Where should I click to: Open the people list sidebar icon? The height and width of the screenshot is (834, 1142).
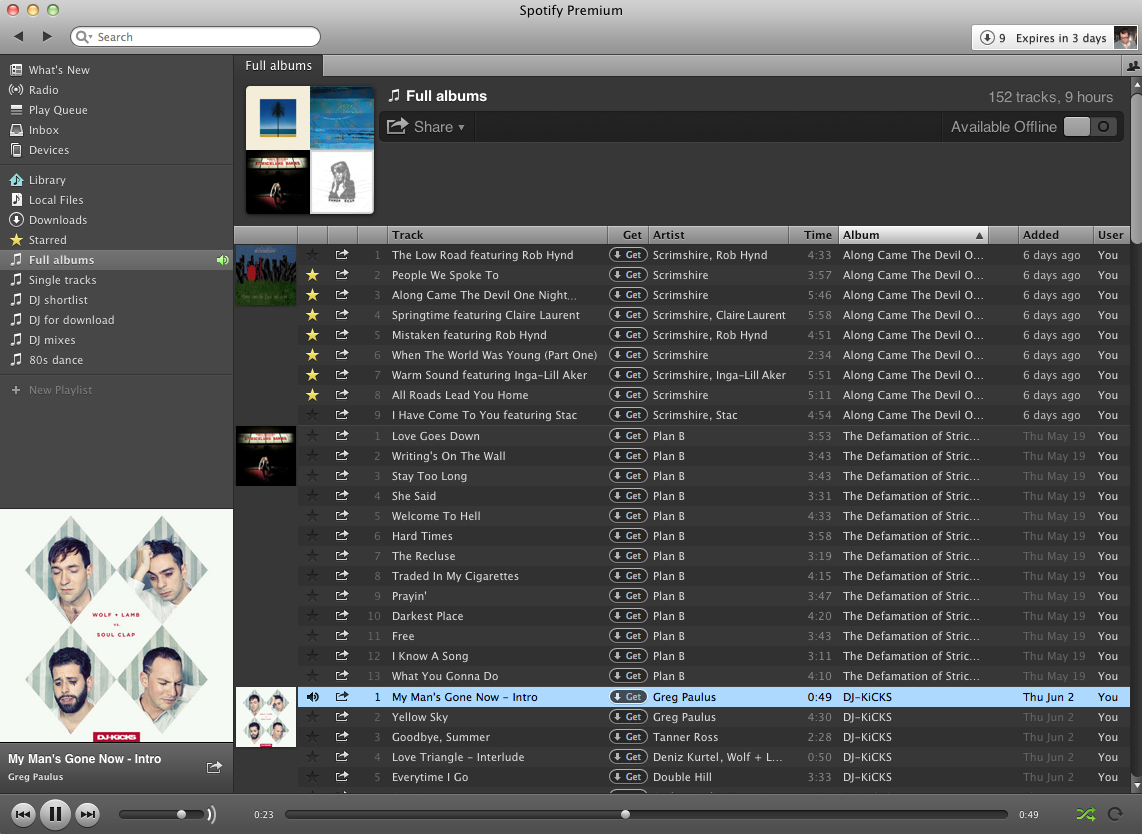(1132, 66)
